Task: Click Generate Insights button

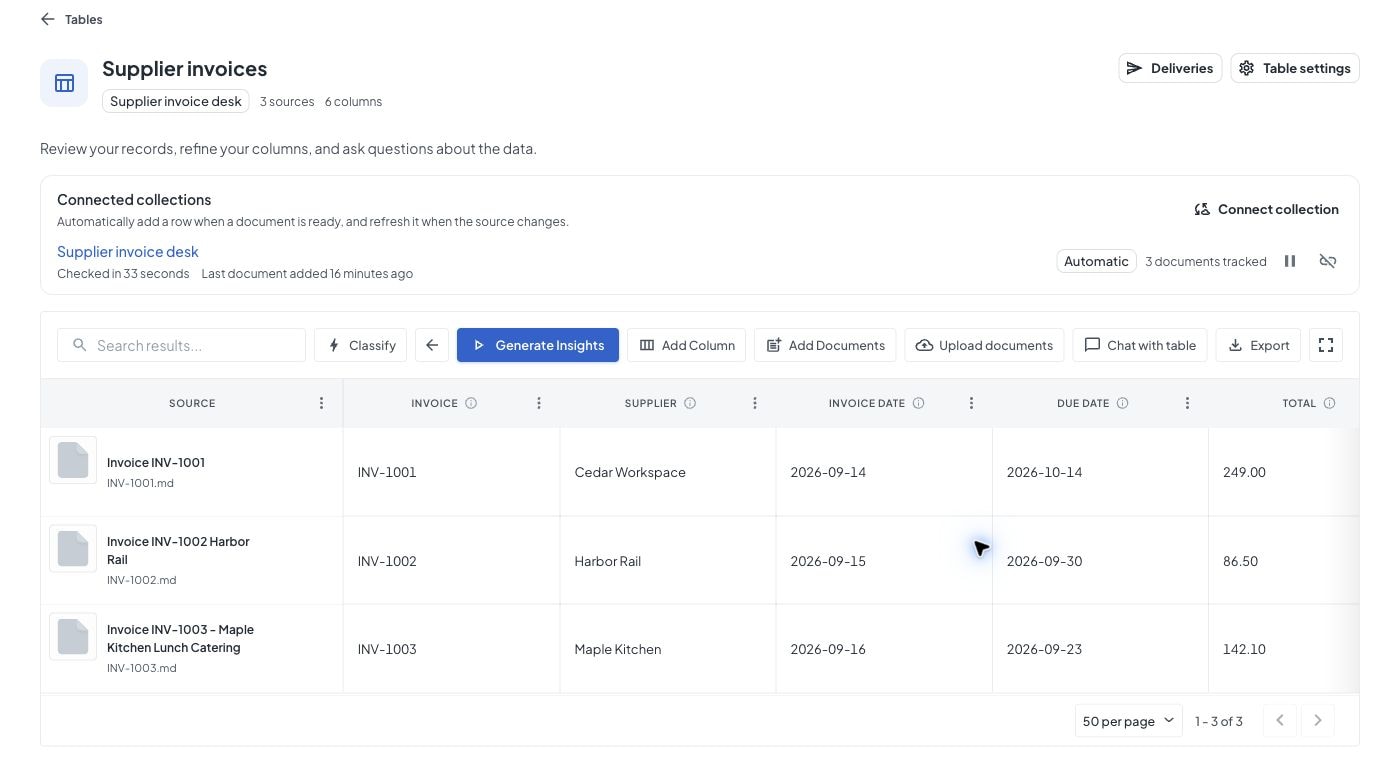Action: coord(538,345)
